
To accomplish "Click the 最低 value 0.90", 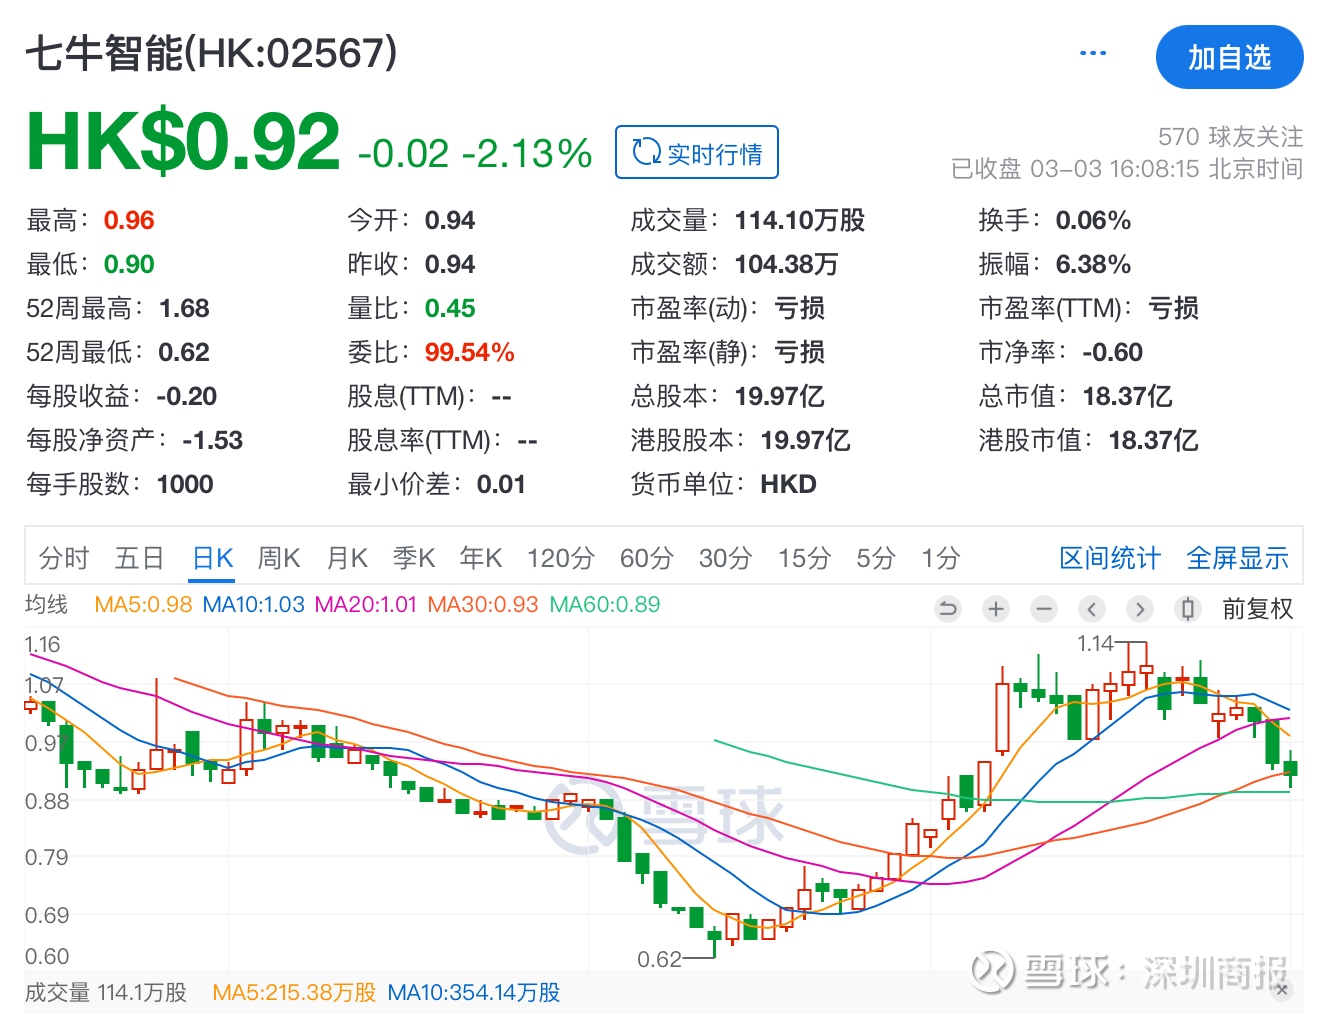I will (129, 264).
